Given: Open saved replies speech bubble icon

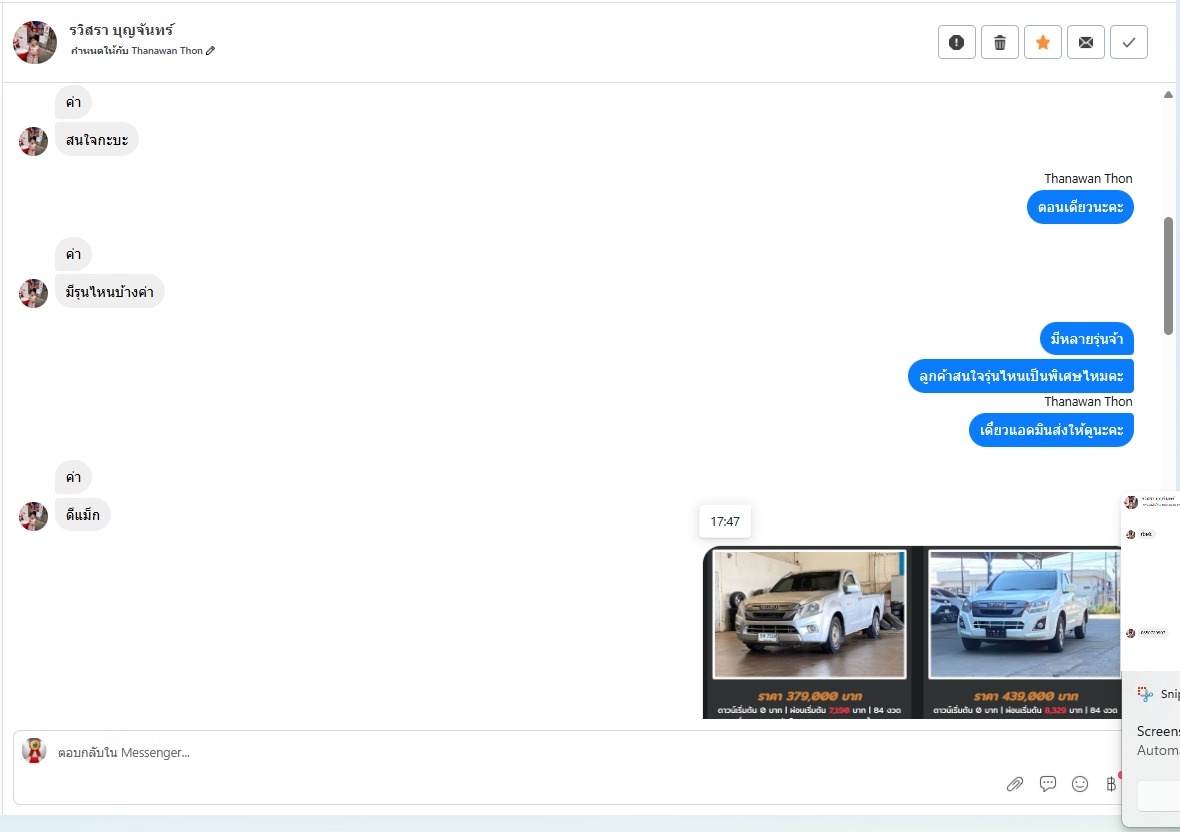Looking at the screenshot, I should tap(1048, 784).
